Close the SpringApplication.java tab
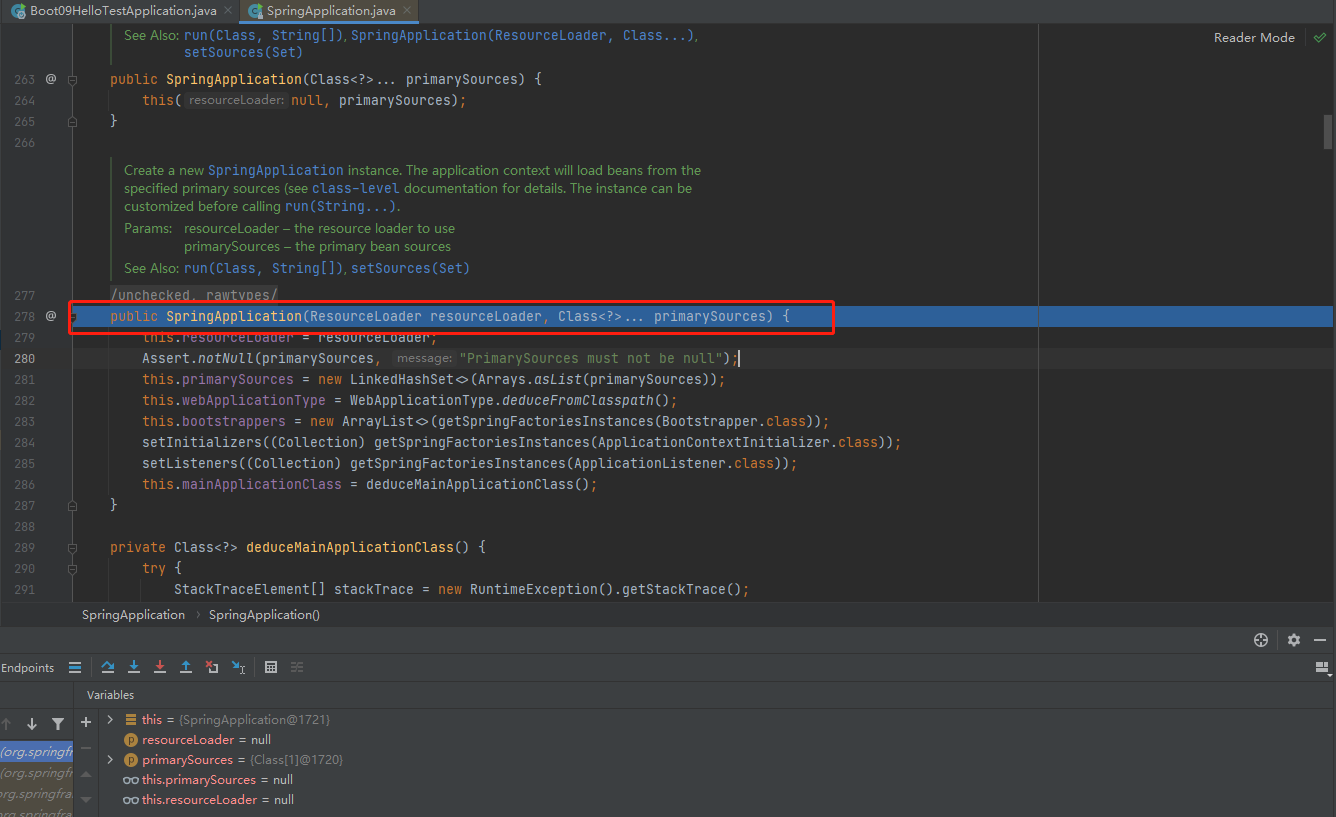Viewport: 1336px width, 817px height. coord(406,11)
